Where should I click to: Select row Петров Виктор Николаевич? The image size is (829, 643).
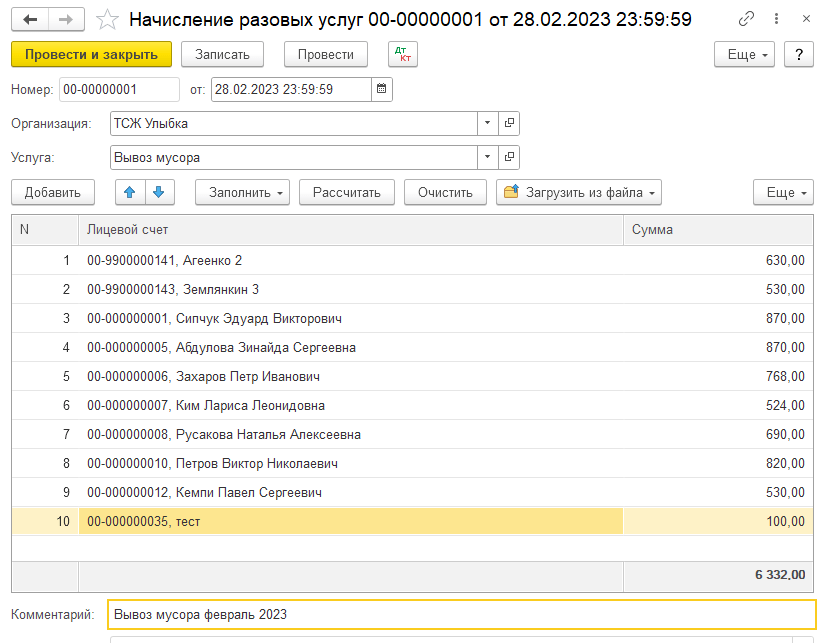tap(412, 464)
